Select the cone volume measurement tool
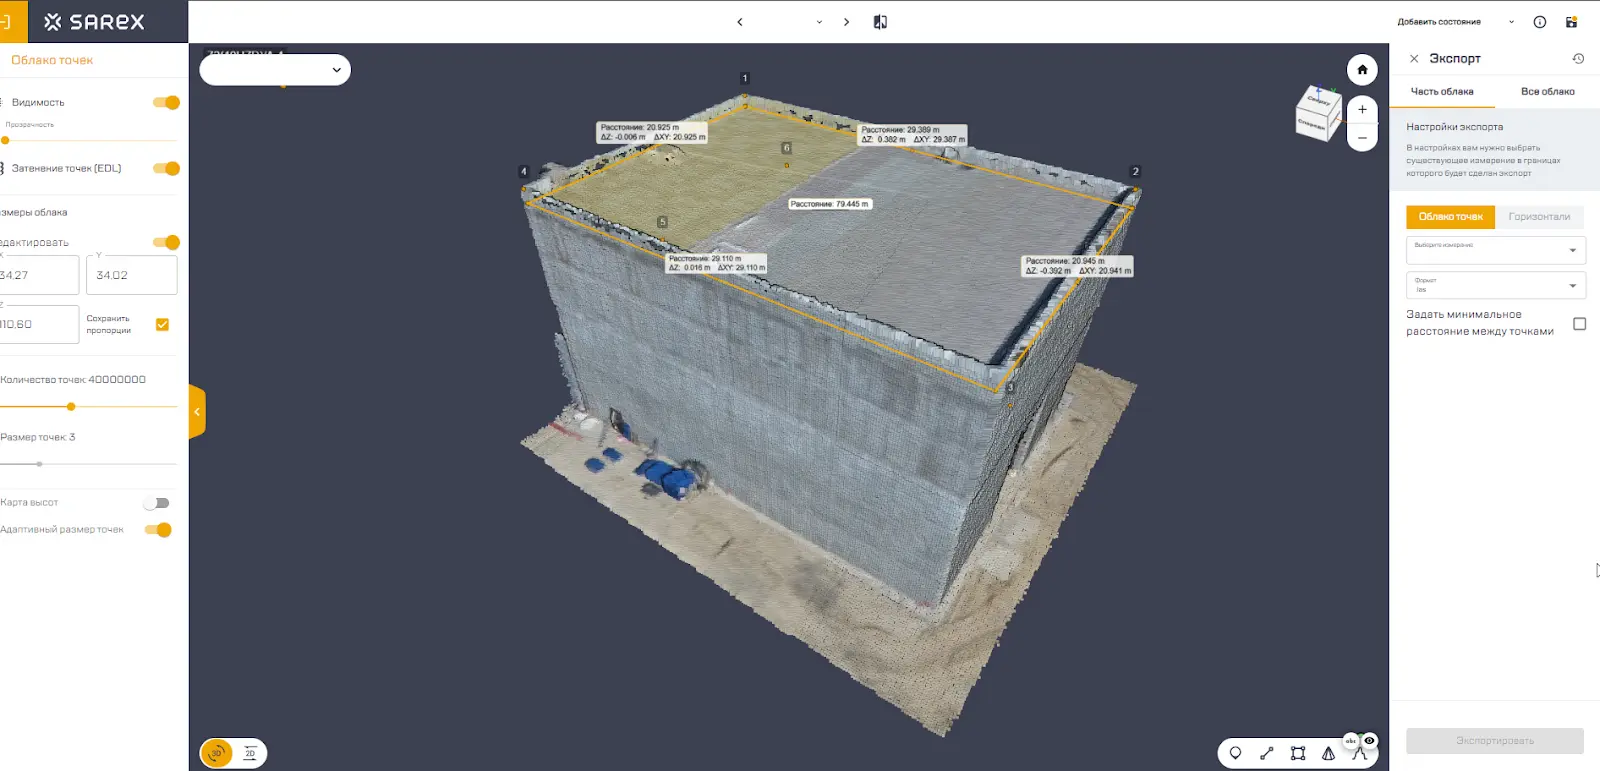Image resolution: width=1600 pixels, height=771 pixels. [x=1328, y=753]
